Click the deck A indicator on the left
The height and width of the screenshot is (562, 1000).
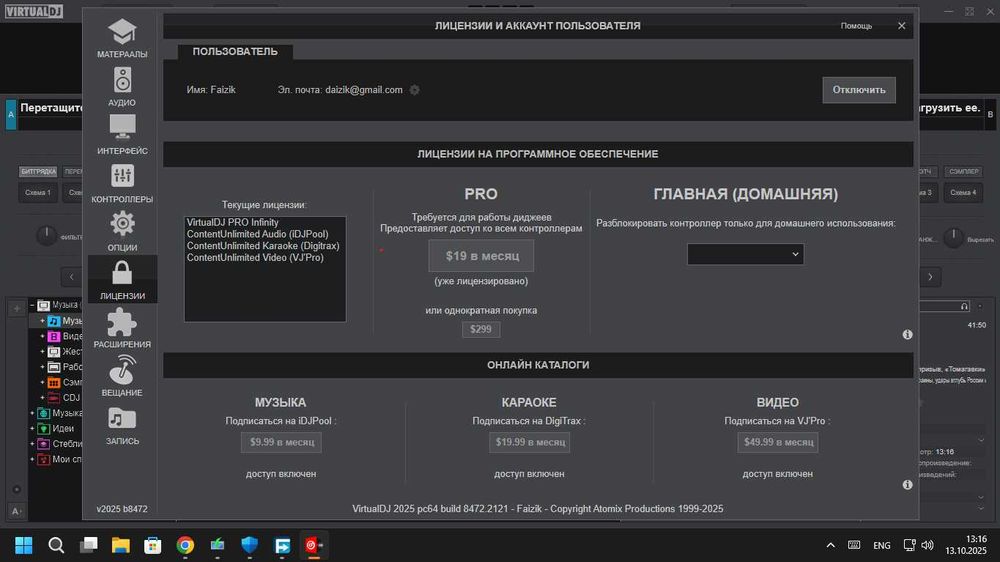click(11, 115)
